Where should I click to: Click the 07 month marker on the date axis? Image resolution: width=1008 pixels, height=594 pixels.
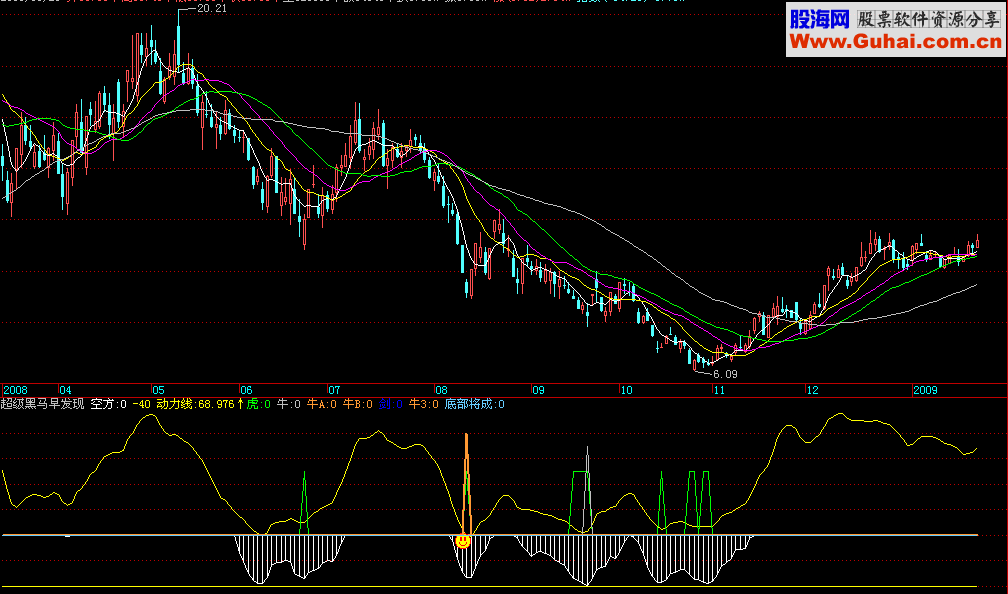[x=334, y=390]
